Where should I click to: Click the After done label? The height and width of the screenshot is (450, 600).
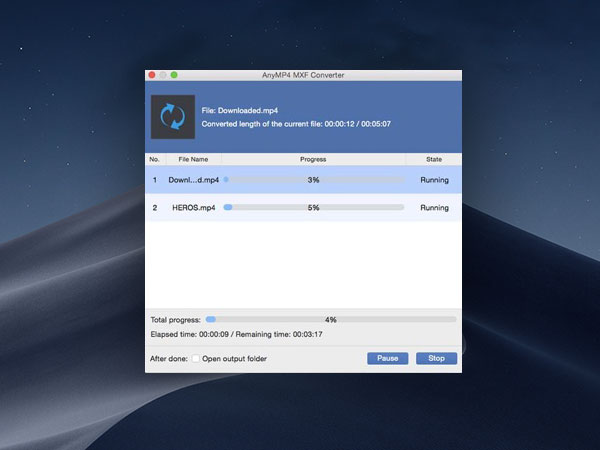click(169, 359)
